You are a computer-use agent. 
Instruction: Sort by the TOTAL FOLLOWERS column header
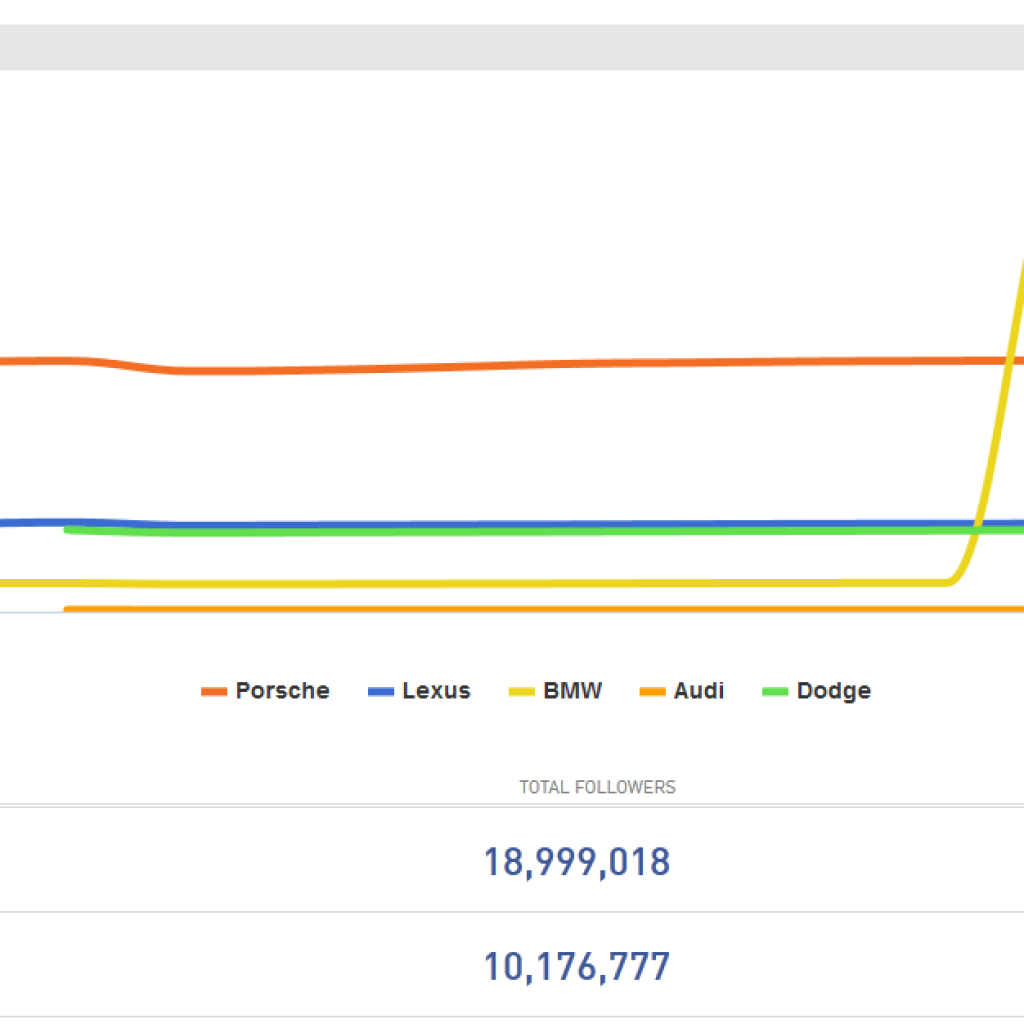click(597, 788)
